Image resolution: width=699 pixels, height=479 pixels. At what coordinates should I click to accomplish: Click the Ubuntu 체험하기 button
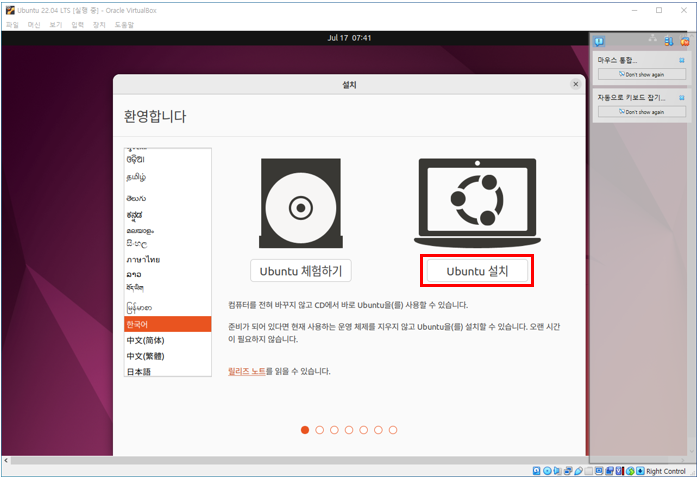pos(301,271)
